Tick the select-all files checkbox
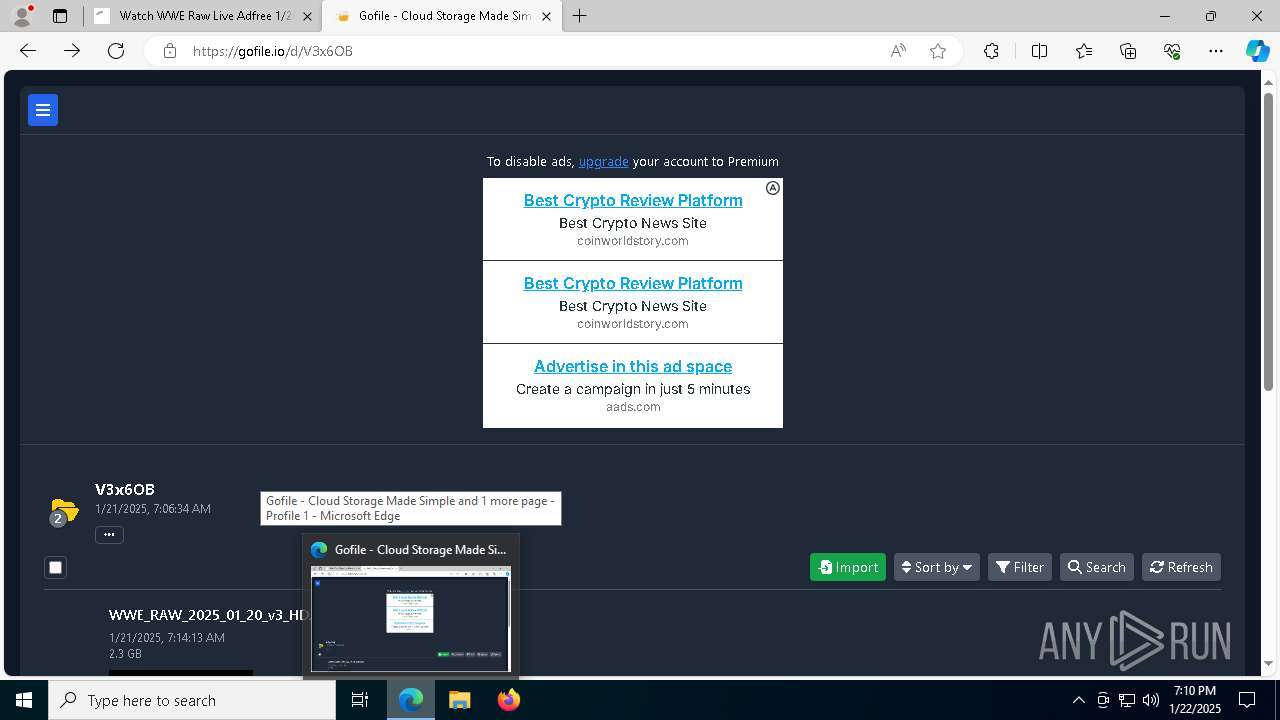The height and width of the screenshot is (720, 1280). (56, 568)
